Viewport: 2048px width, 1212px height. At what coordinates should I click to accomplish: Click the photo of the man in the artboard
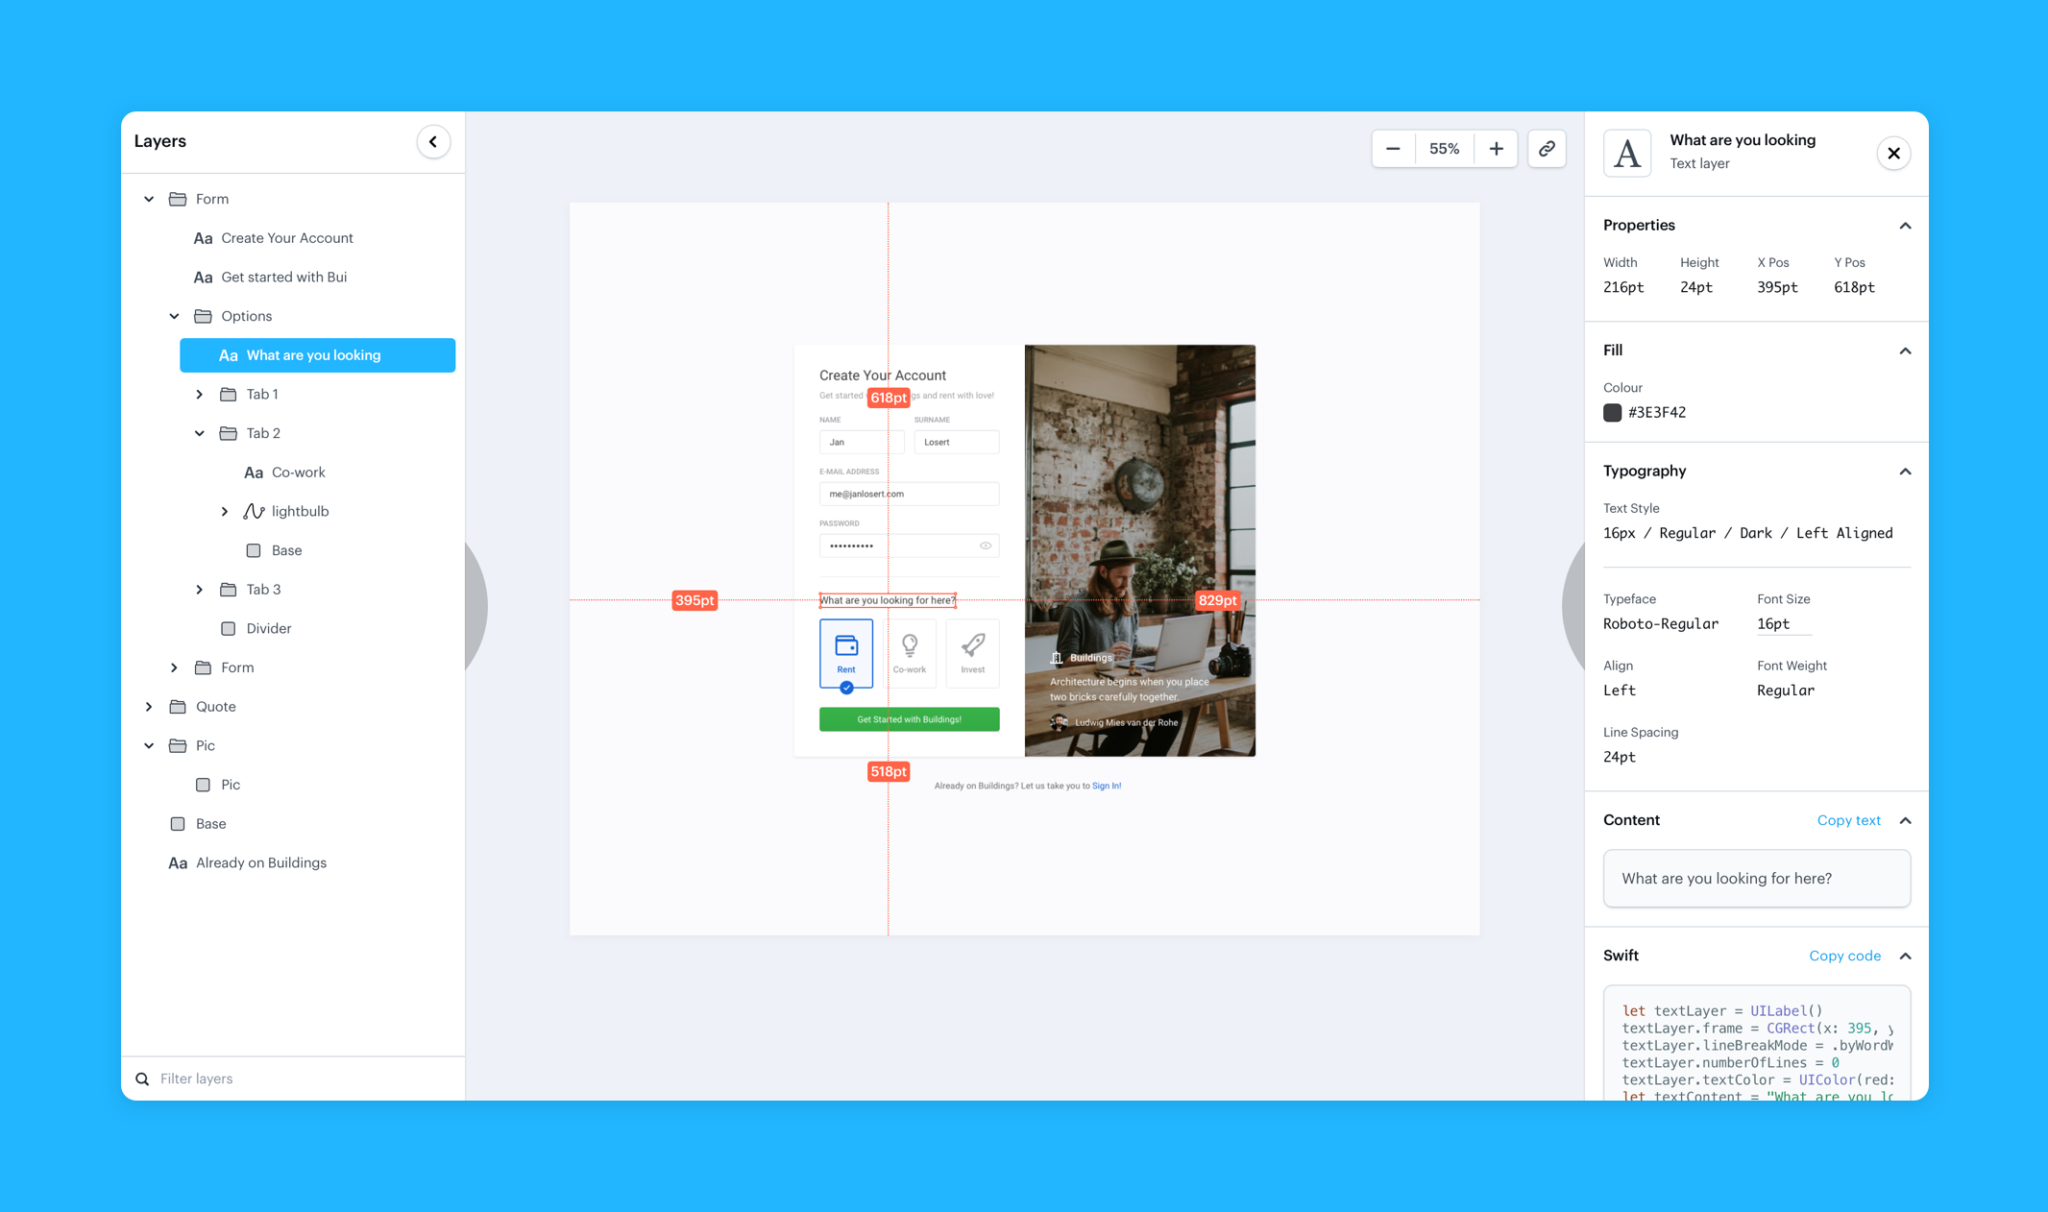click(x=1140, y=550)
